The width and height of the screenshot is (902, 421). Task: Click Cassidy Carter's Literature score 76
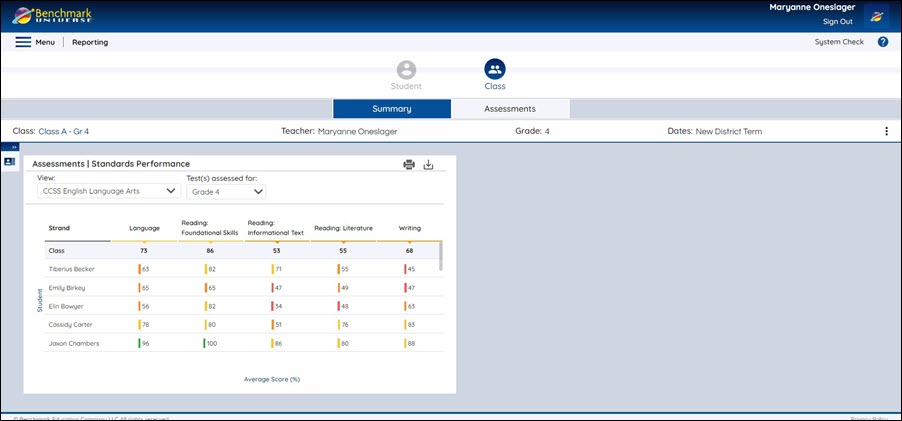pyautogui.click(x=343, y=324)
